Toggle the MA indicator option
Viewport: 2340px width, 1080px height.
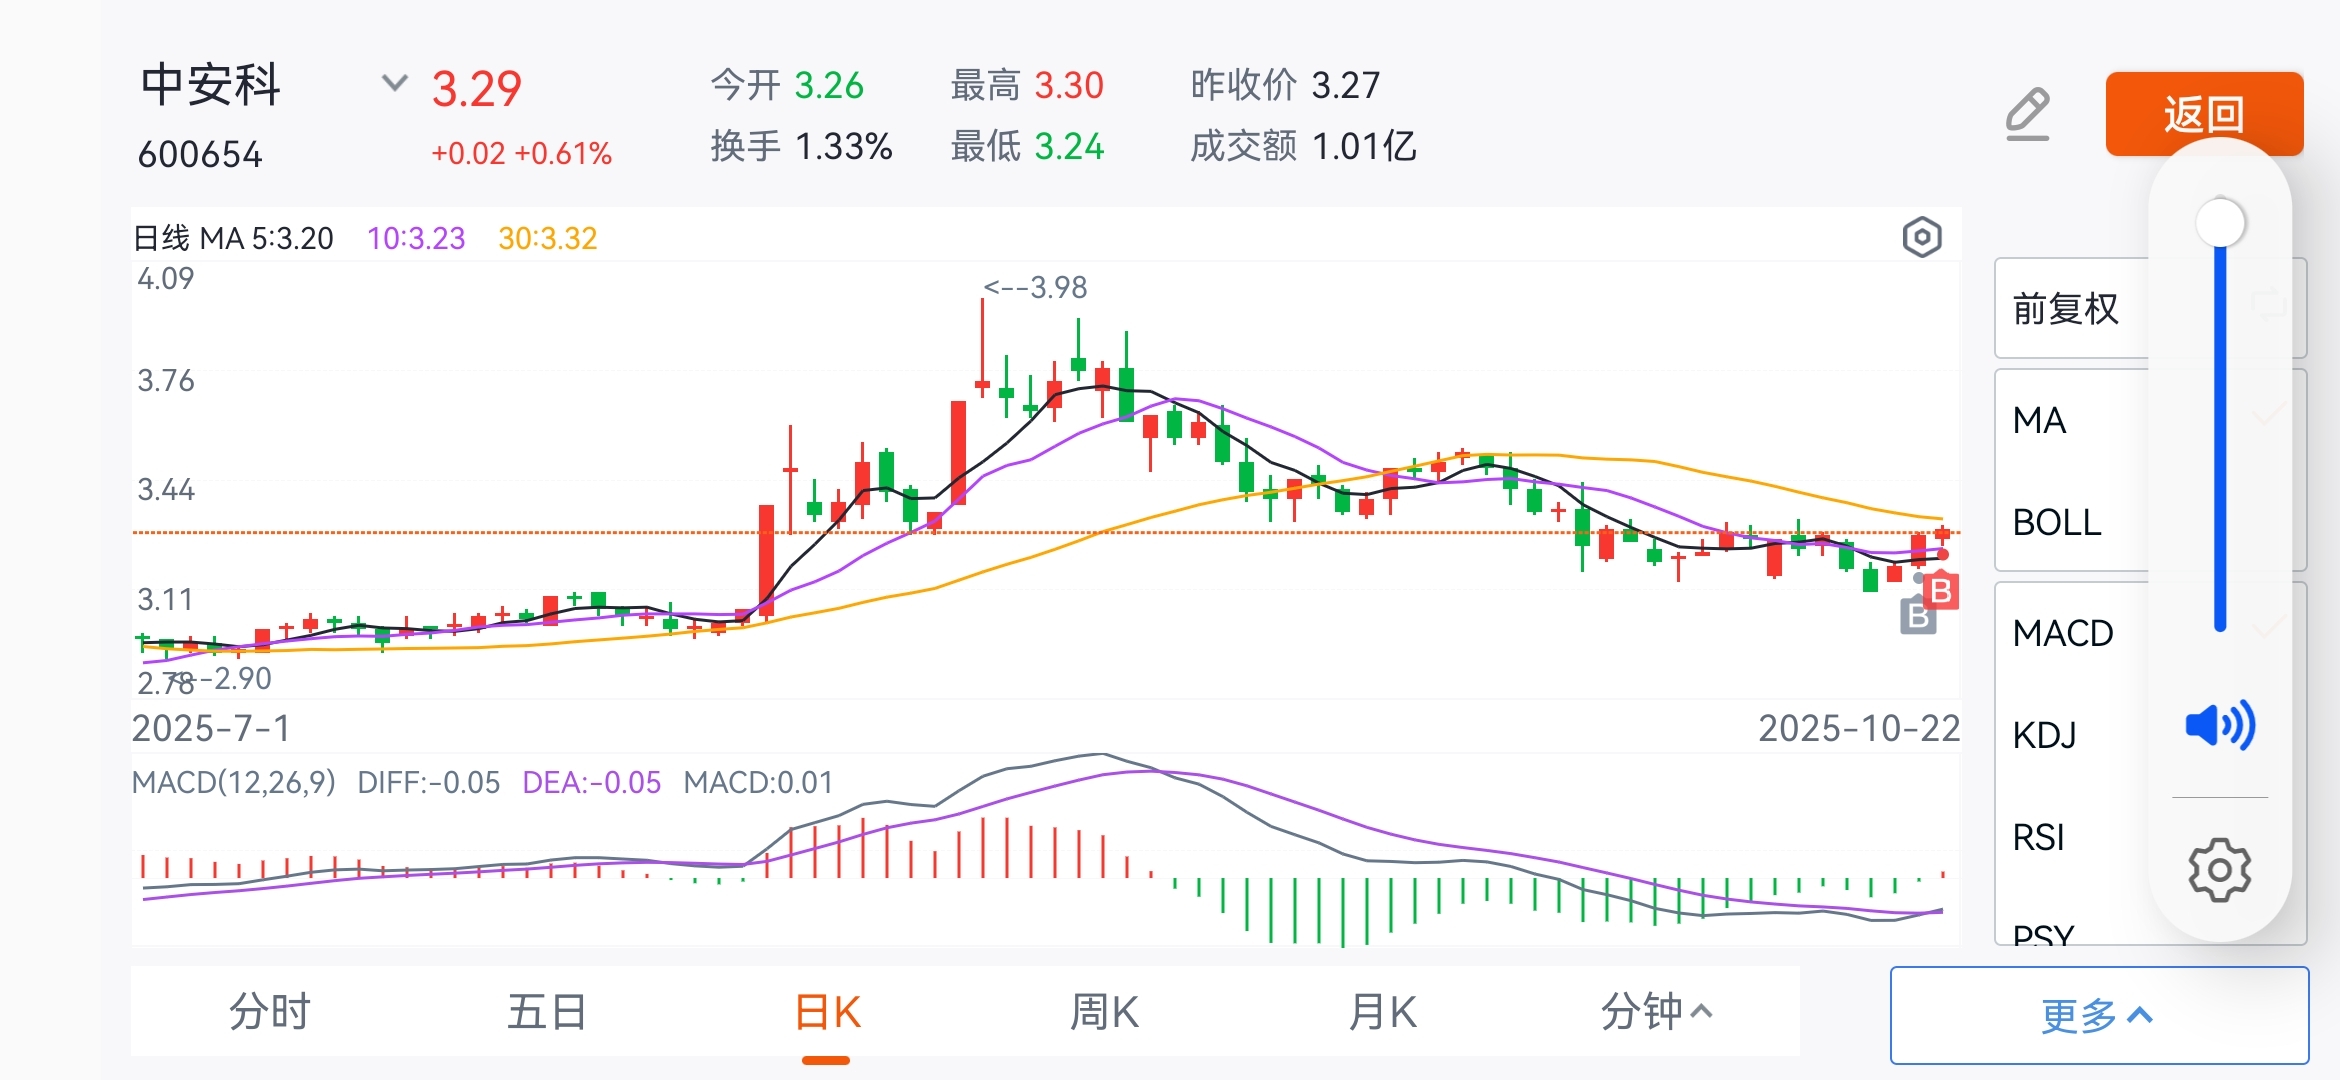pos(2040,420)
